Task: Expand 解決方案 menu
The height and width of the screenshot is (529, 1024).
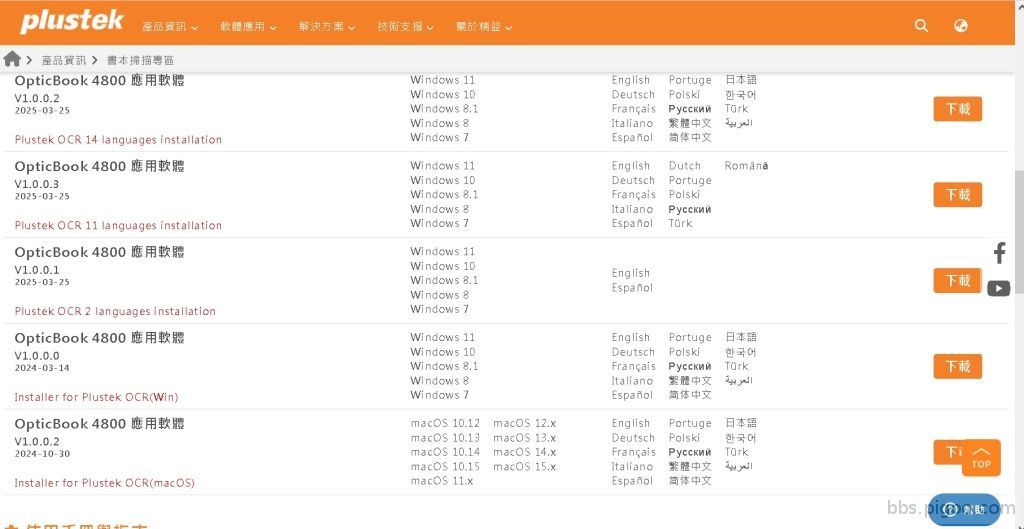Action: pyautogui.click(x=327, y=27)
